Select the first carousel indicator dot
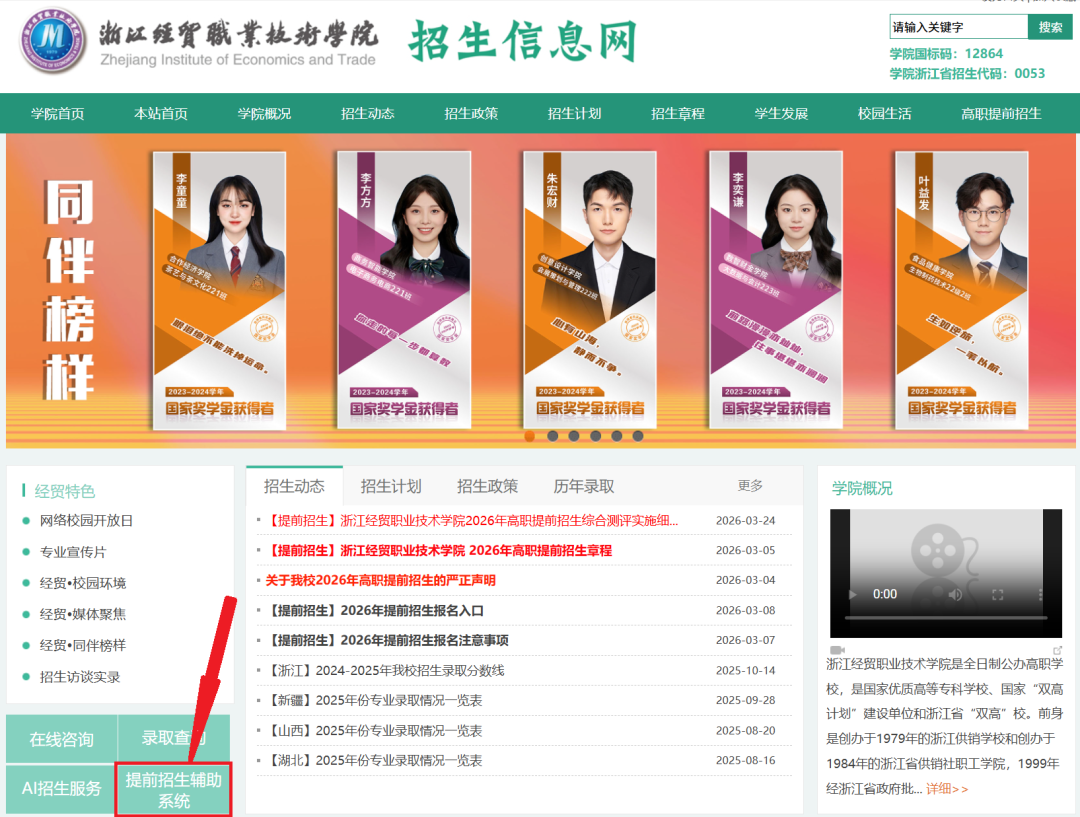The width and height of the screenshot is (1080, 817). point(530,436)
